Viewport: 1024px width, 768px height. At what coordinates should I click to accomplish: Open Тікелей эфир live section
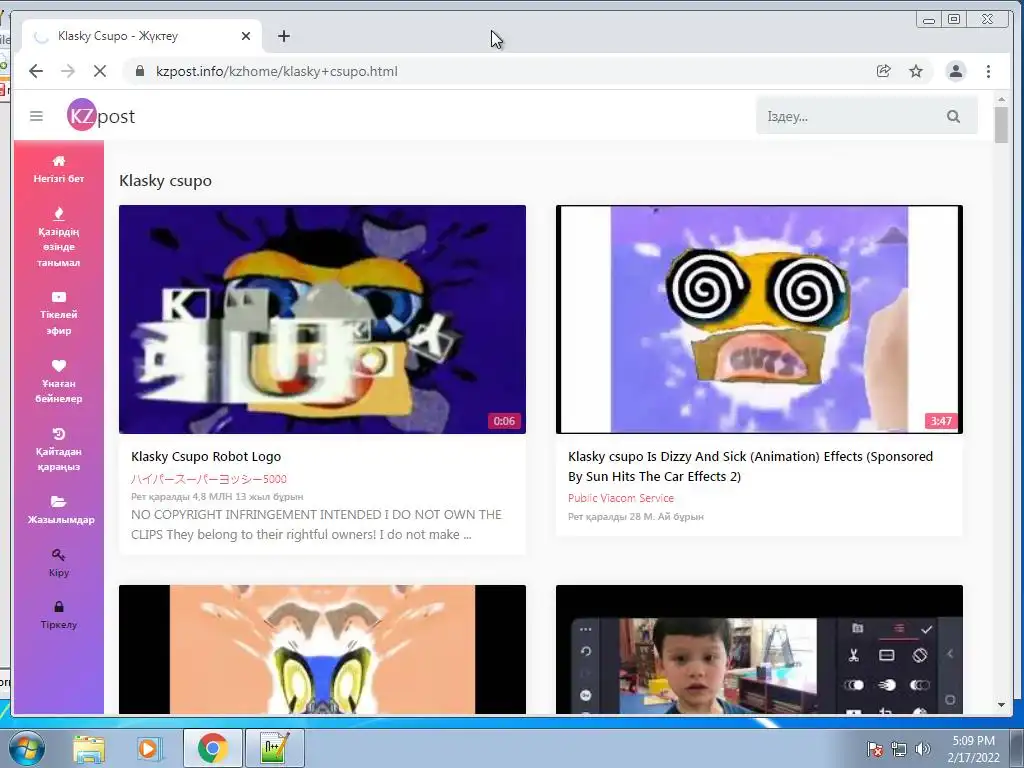click(x=59, y=313)
